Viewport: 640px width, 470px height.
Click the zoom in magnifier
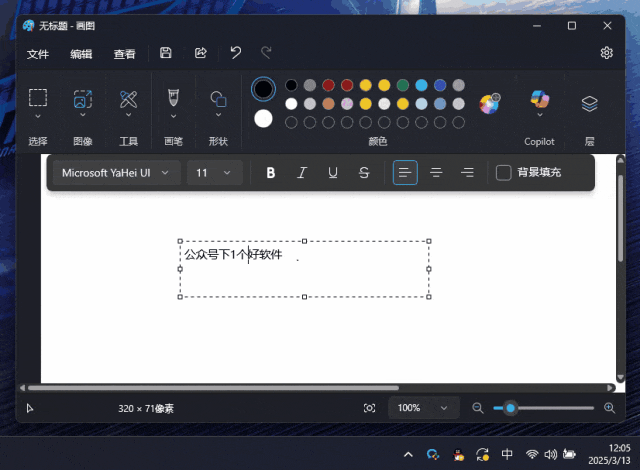click(609, 408)
